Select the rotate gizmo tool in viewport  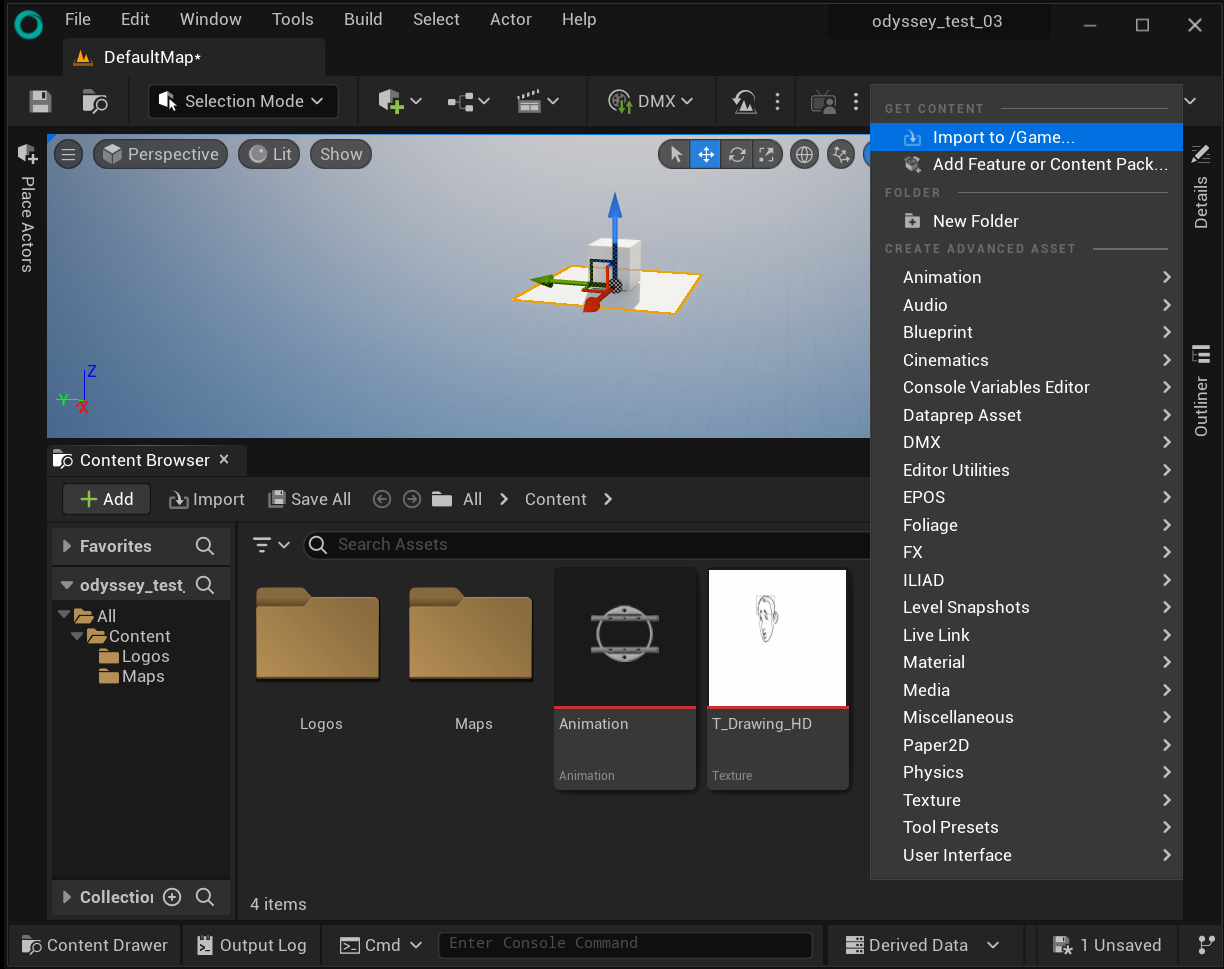pyautogui.click(x=737, y=154)
